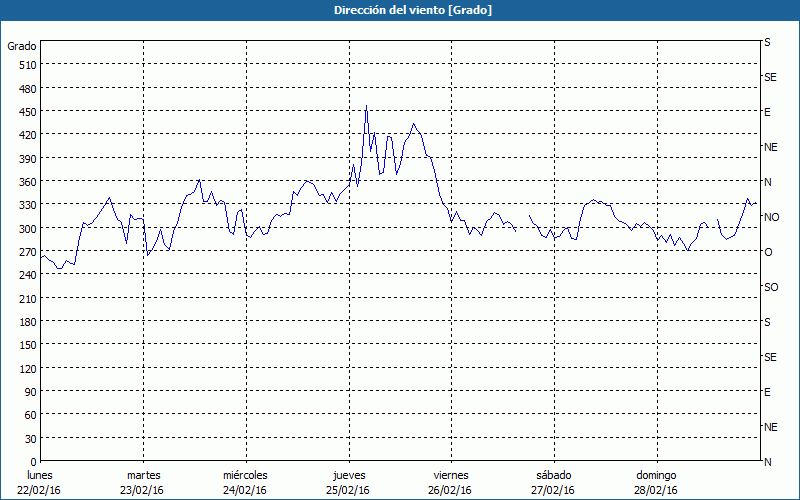Image resolution: width=800 pixels, height=500 pixels.
Task: Pick the miércoles 24/02/16 date label
Action: (245, 482)
